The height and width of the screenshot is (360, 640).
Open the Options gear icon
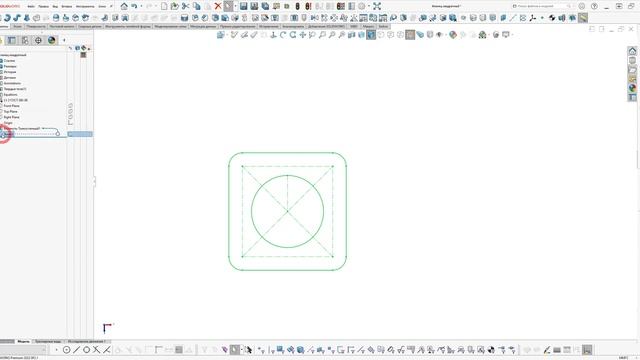pyautogui.click(x=362, y=6)
